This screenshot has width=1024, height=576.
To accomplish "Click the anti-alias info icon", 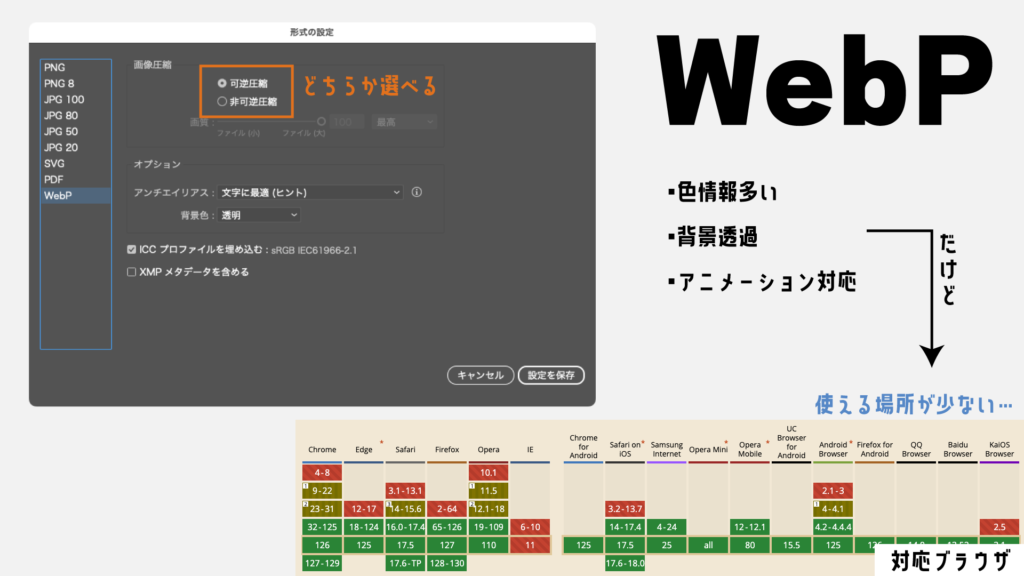I will click(417, 192).
